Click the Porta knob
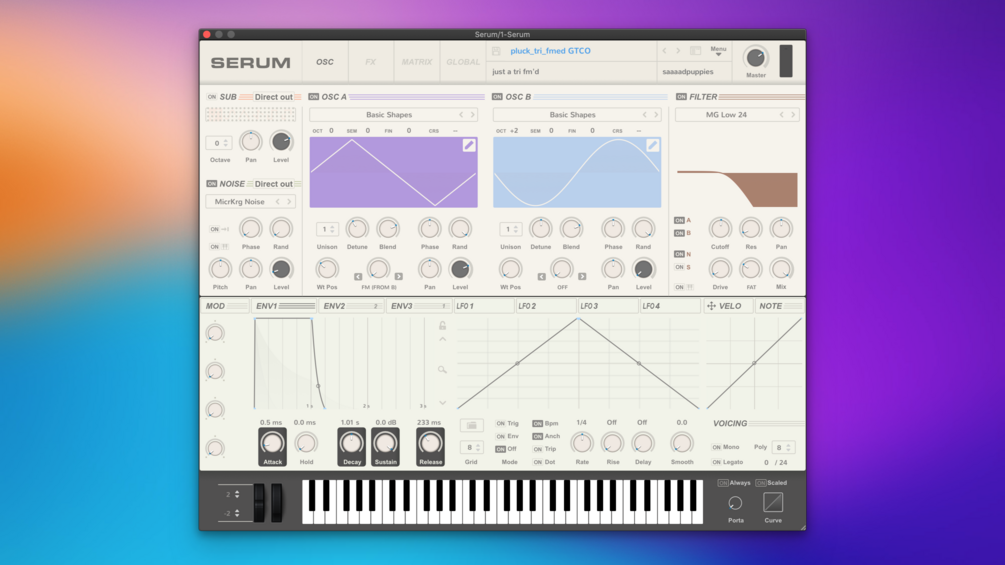This screenshot has width=1005, height=565. coord(735,504)
